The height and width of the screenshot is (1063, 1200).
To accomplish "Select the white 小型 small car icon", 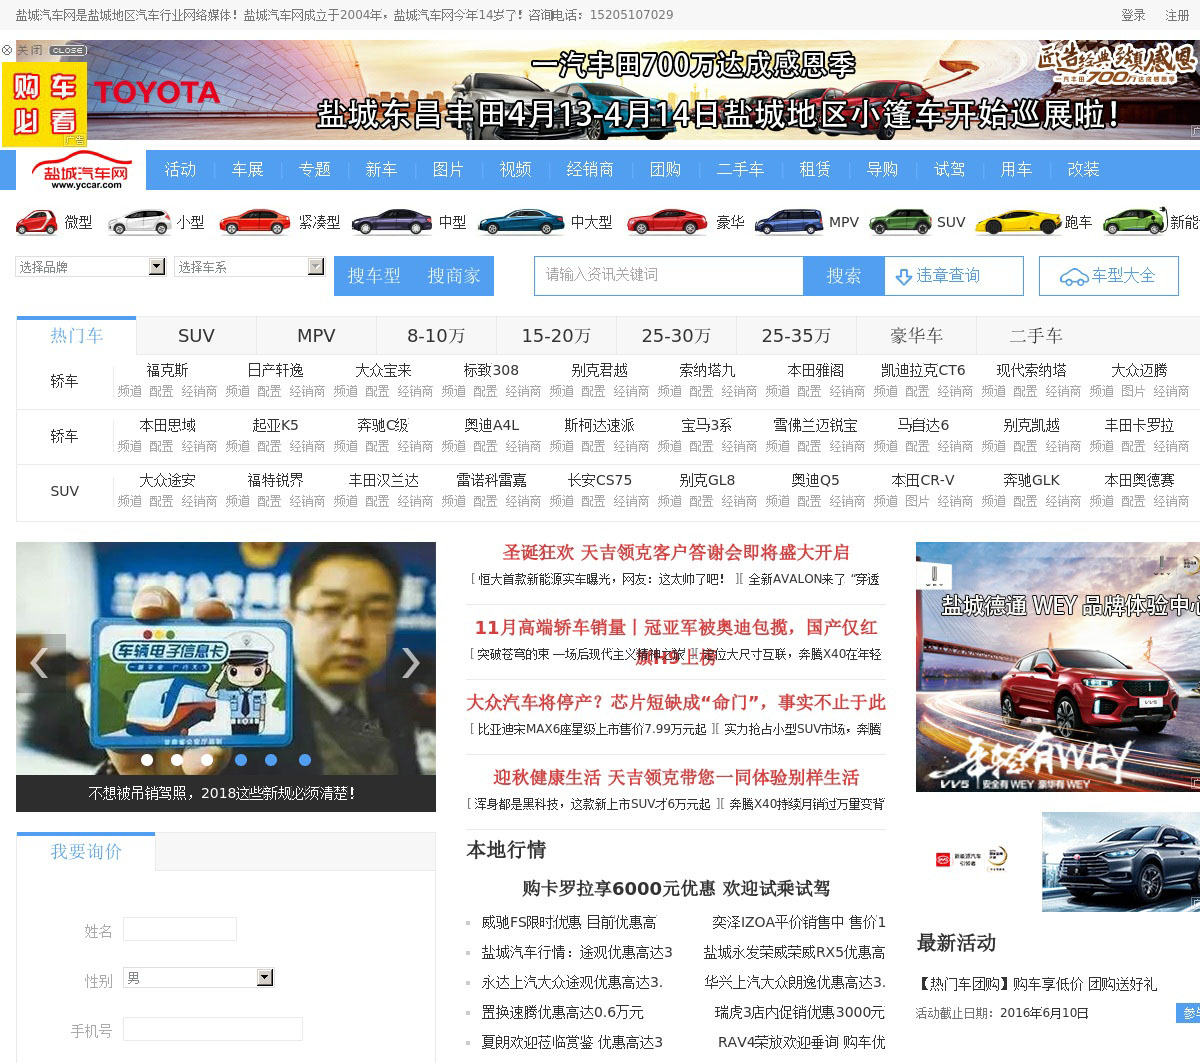I will (x=139, y=222).
